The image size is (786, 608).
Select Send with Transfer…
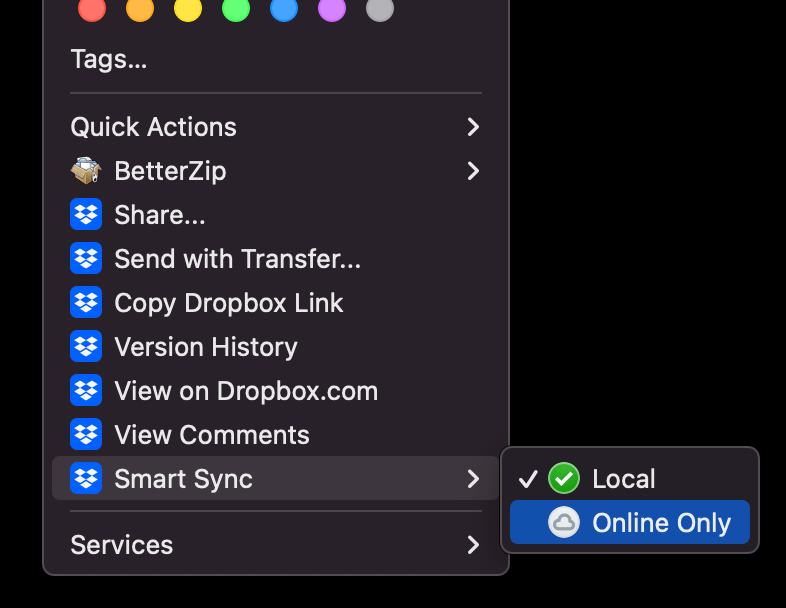tap(276, 259)
